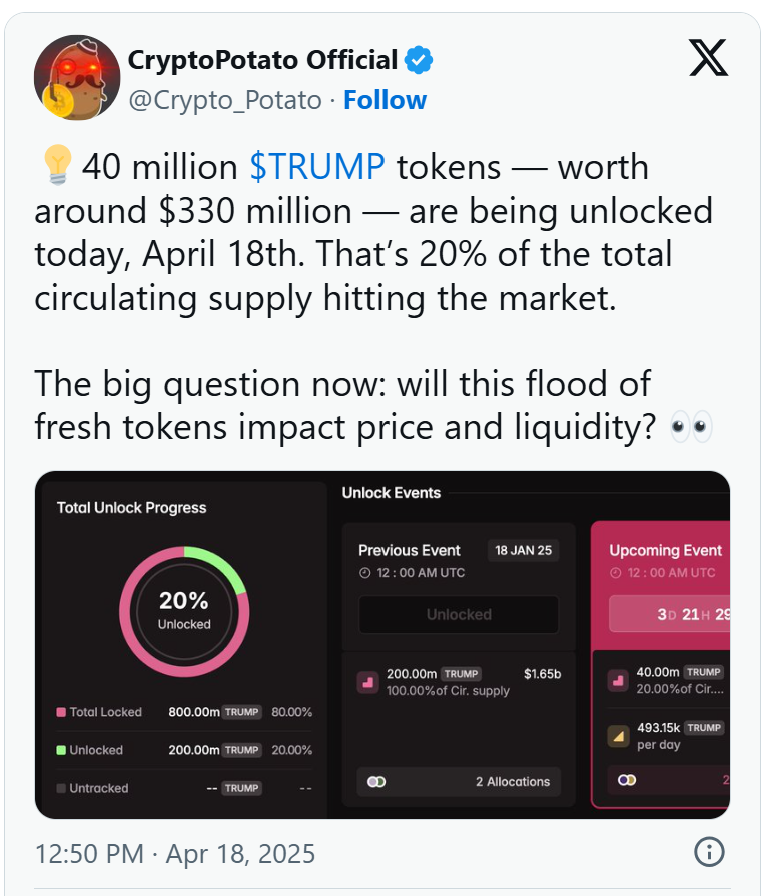Viewport: 766px width, 896px height.
Task: Open the @Crypto_Potato handle
Action: pyautogui.click(x=225, y=100)
